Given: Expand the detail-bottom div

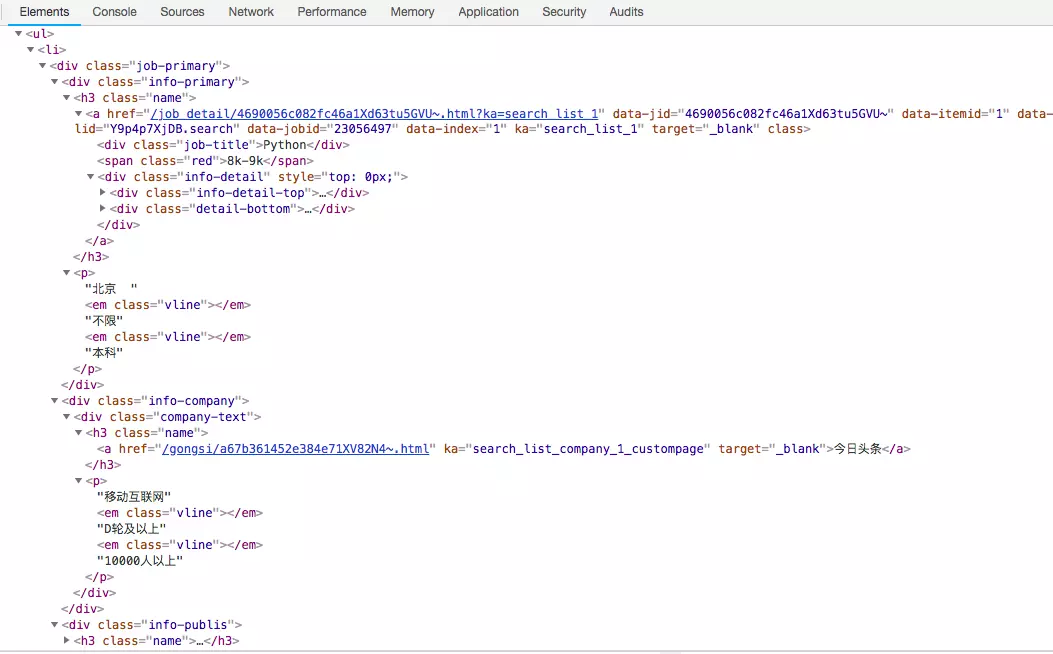Looking at the screenshot, I should tap(103, 208).
